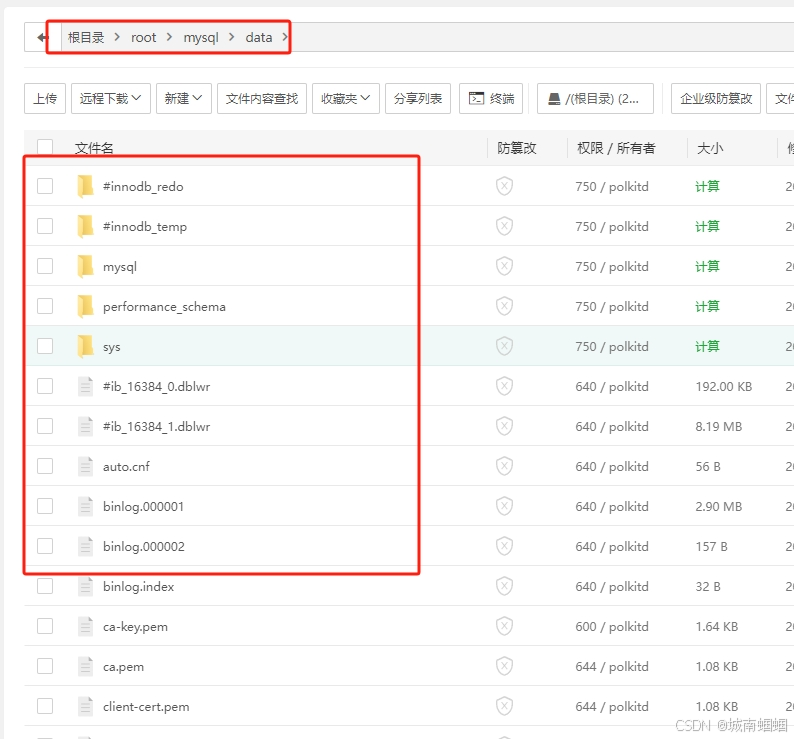The height and width of the screenshot is (739, 794).
Task: Click the 文件内容查找 button
Action: pos(262,98)
